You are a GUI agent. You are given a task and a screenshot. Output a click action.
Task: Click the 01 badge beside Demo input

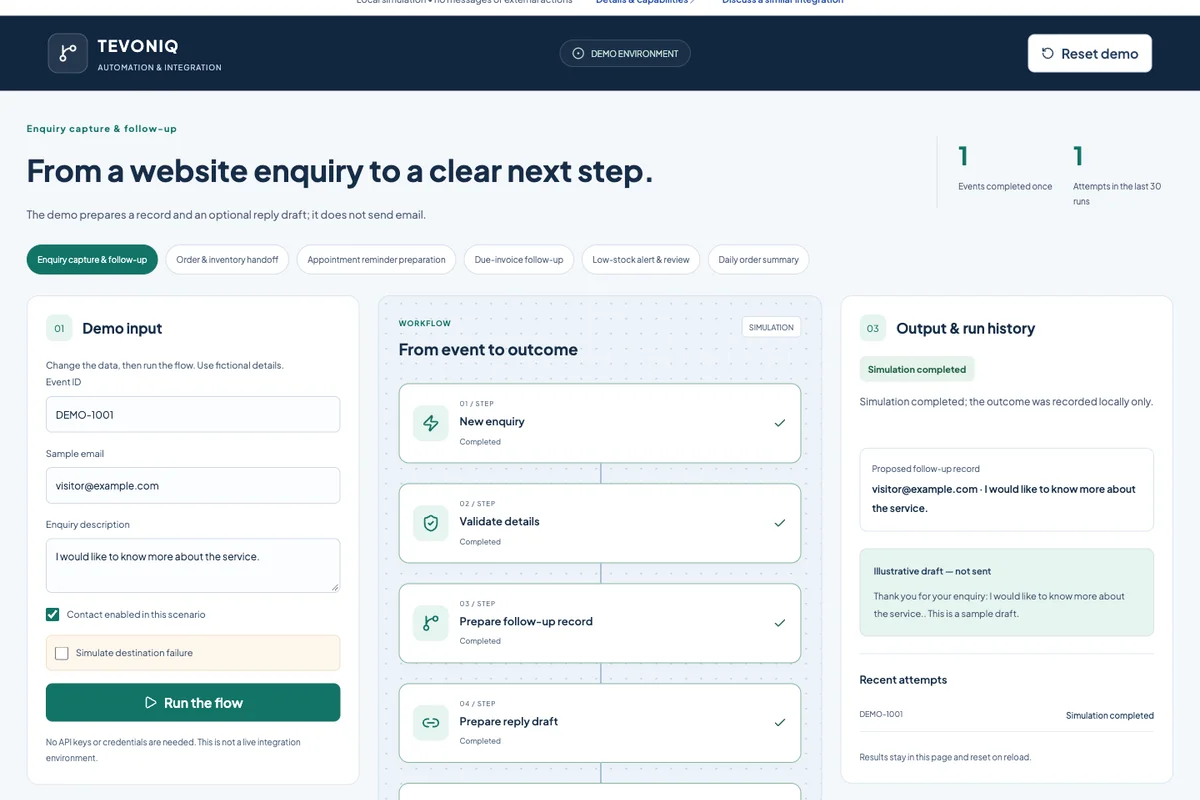[x=59, y=328]
